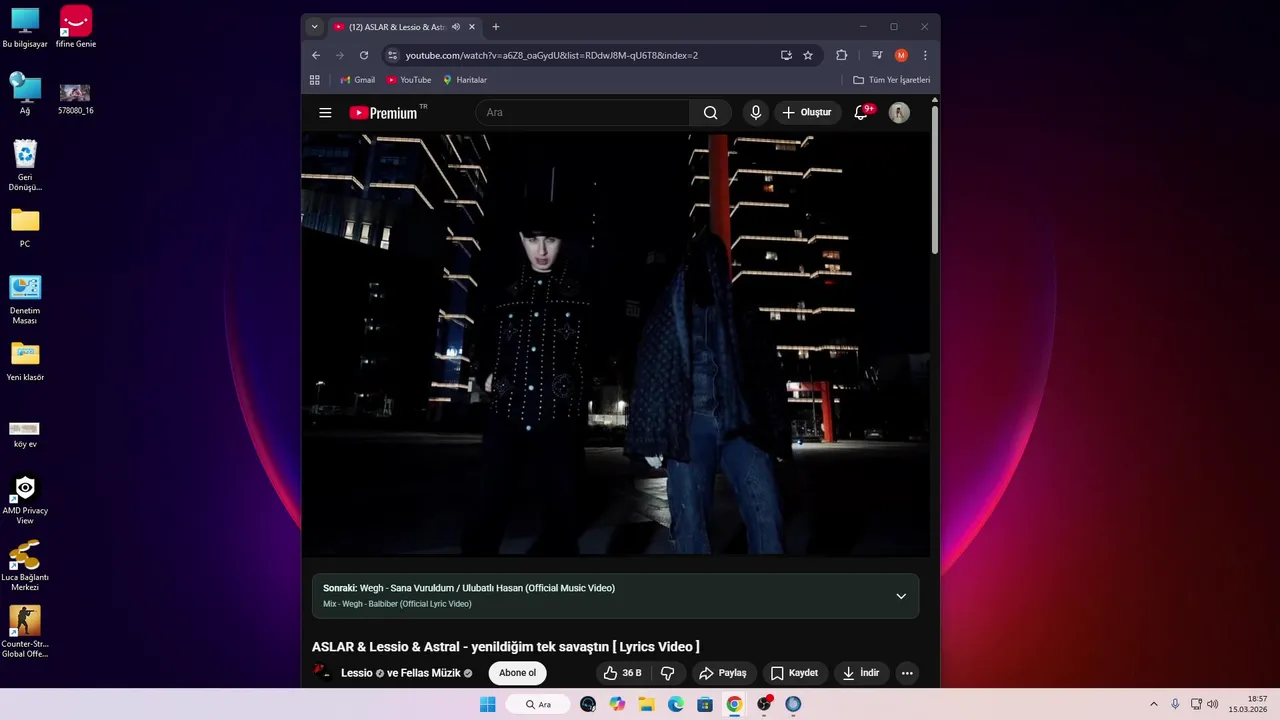Share the video via Paylaş

coord(723,673)
